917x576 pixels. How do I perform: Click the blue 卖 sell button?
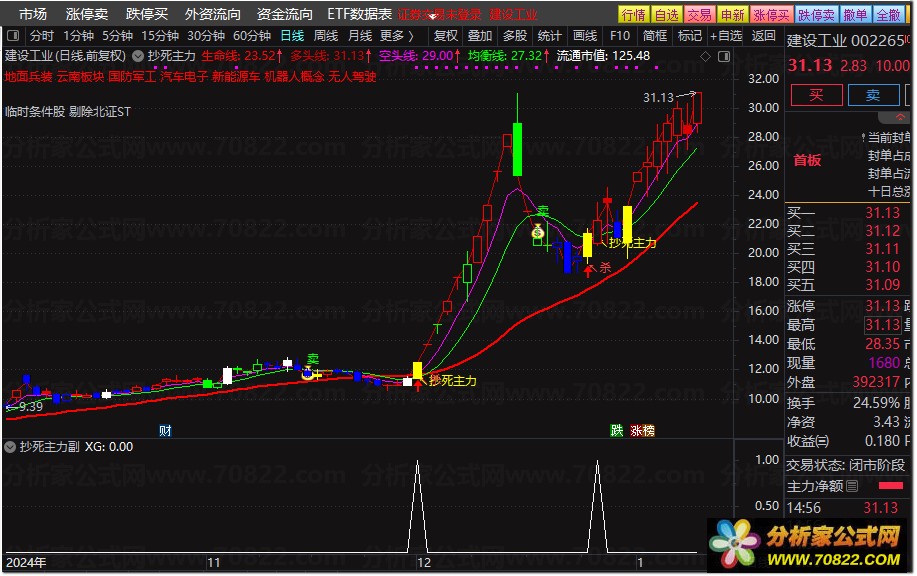click(x=873, y=95)
